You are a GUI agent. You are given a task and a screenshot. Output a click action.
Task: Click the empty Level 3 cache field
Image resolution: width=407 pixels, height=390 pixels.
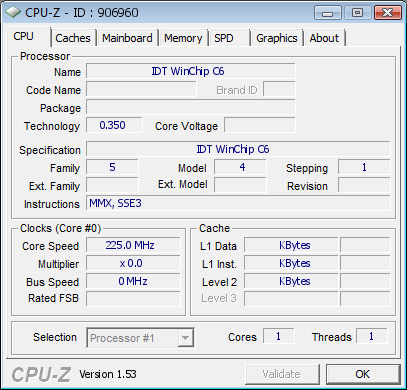pyautogui.click(x=291, y=298)
